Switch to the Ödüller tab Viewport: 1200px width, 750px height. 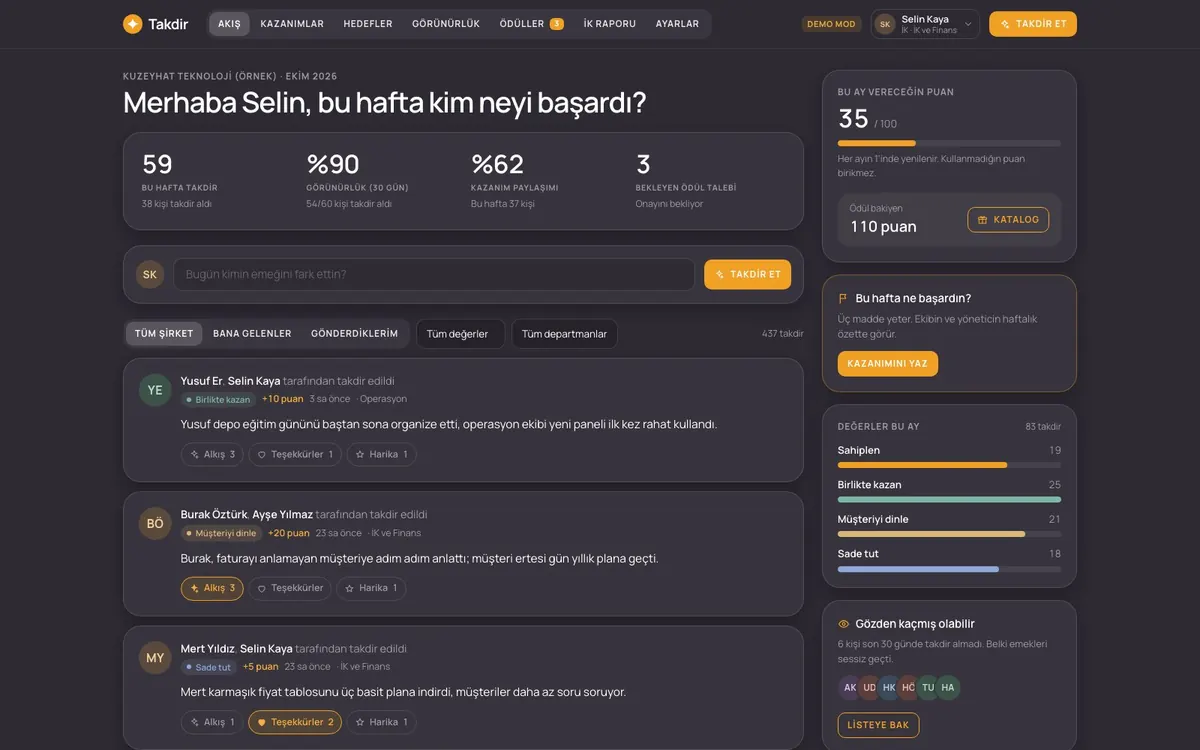(532, 24)
